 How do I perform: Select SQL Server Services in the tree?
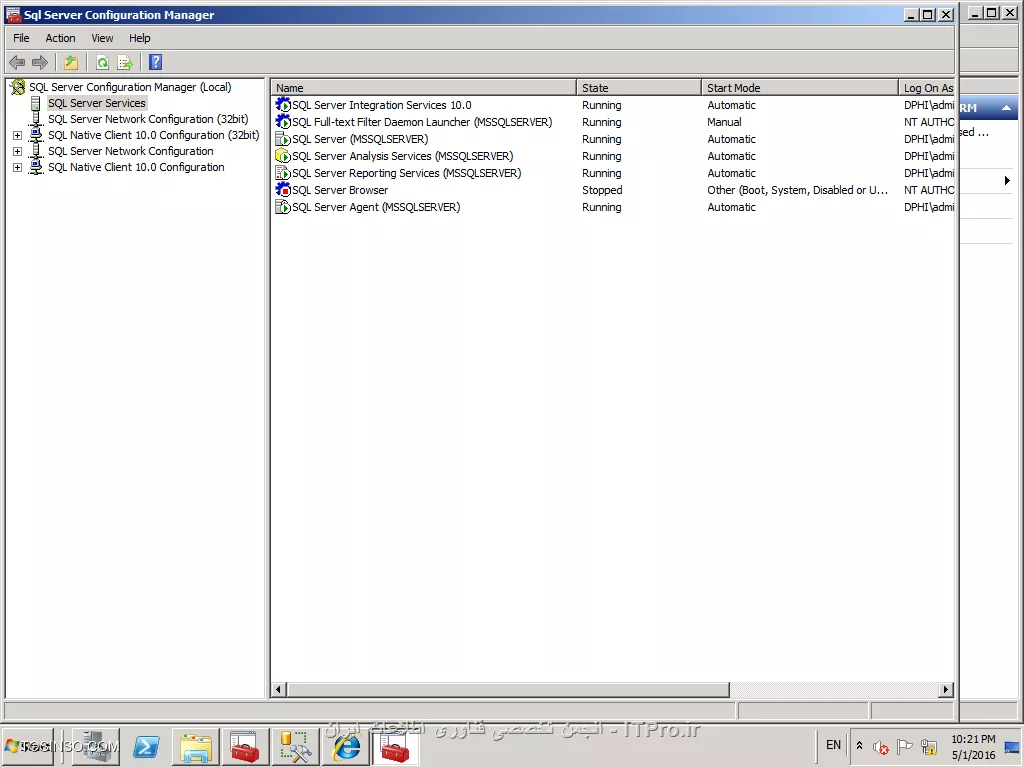click(x=96, y=103)
